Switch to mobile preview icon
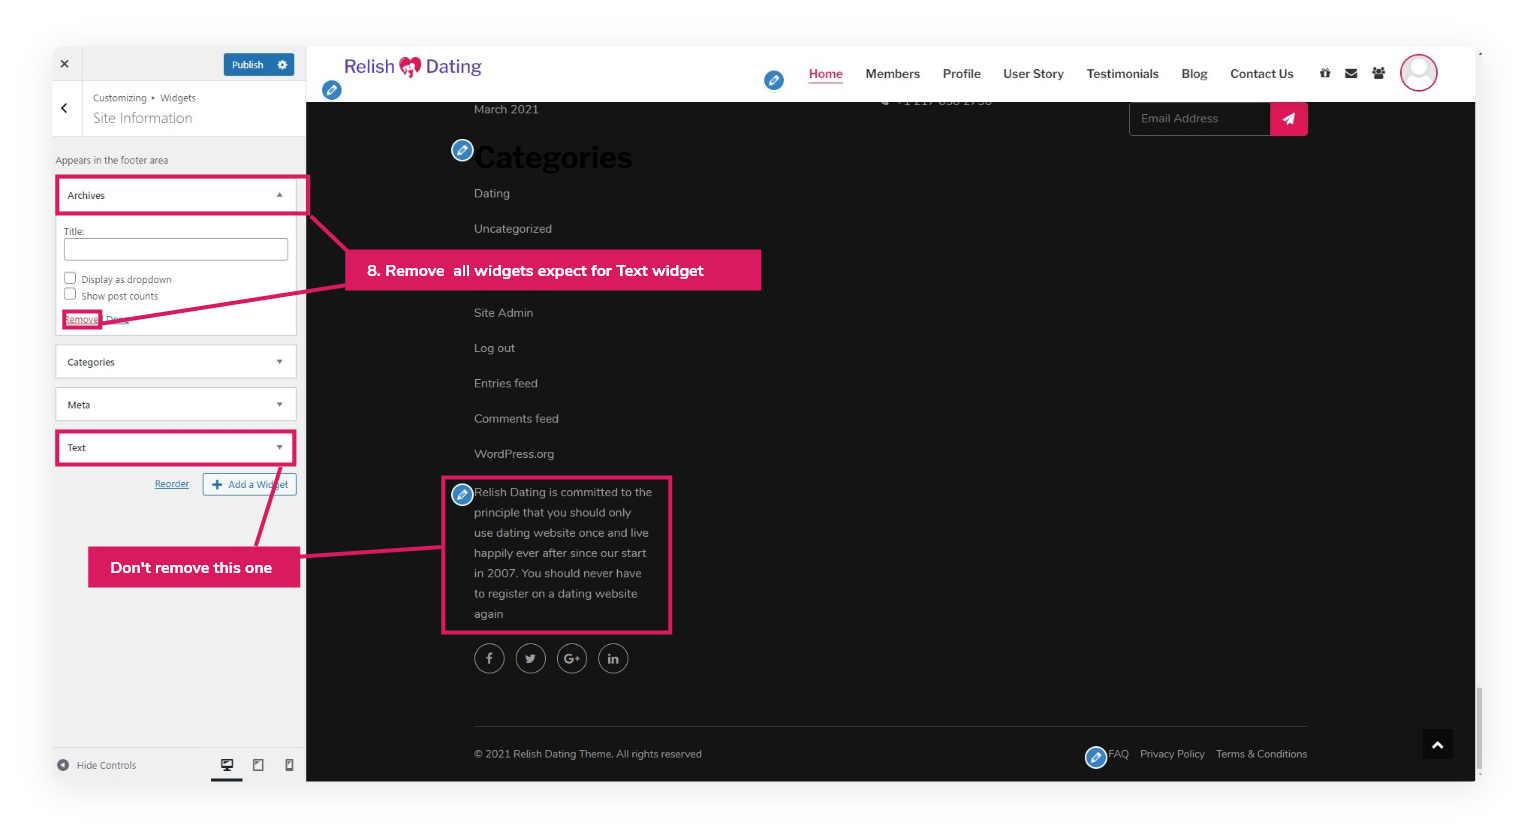This screenshot has height=840, width=1535. pos(289,765)
